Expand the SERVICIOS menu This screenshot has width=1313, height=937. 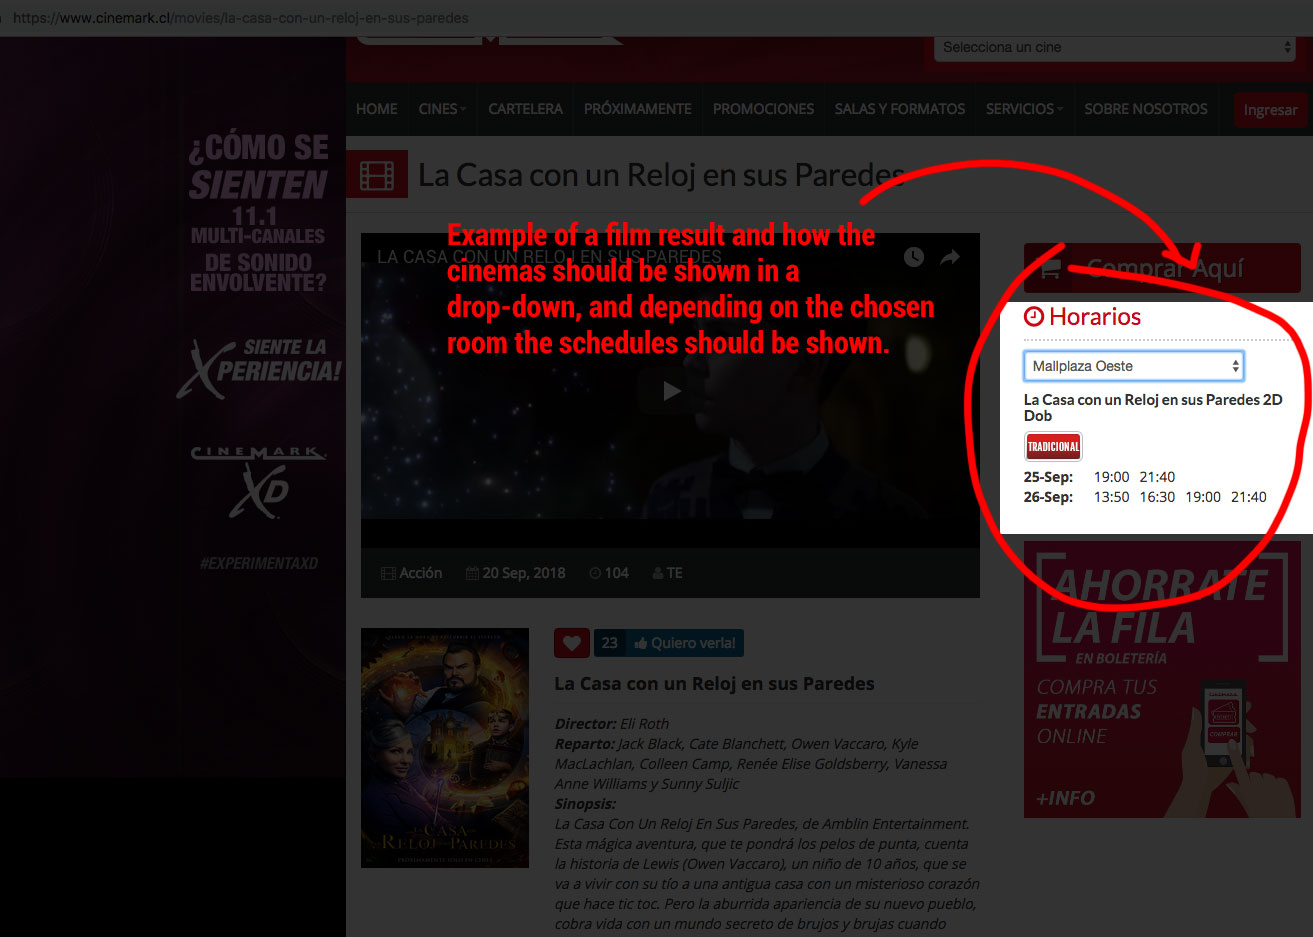[x=1024, y=109]
